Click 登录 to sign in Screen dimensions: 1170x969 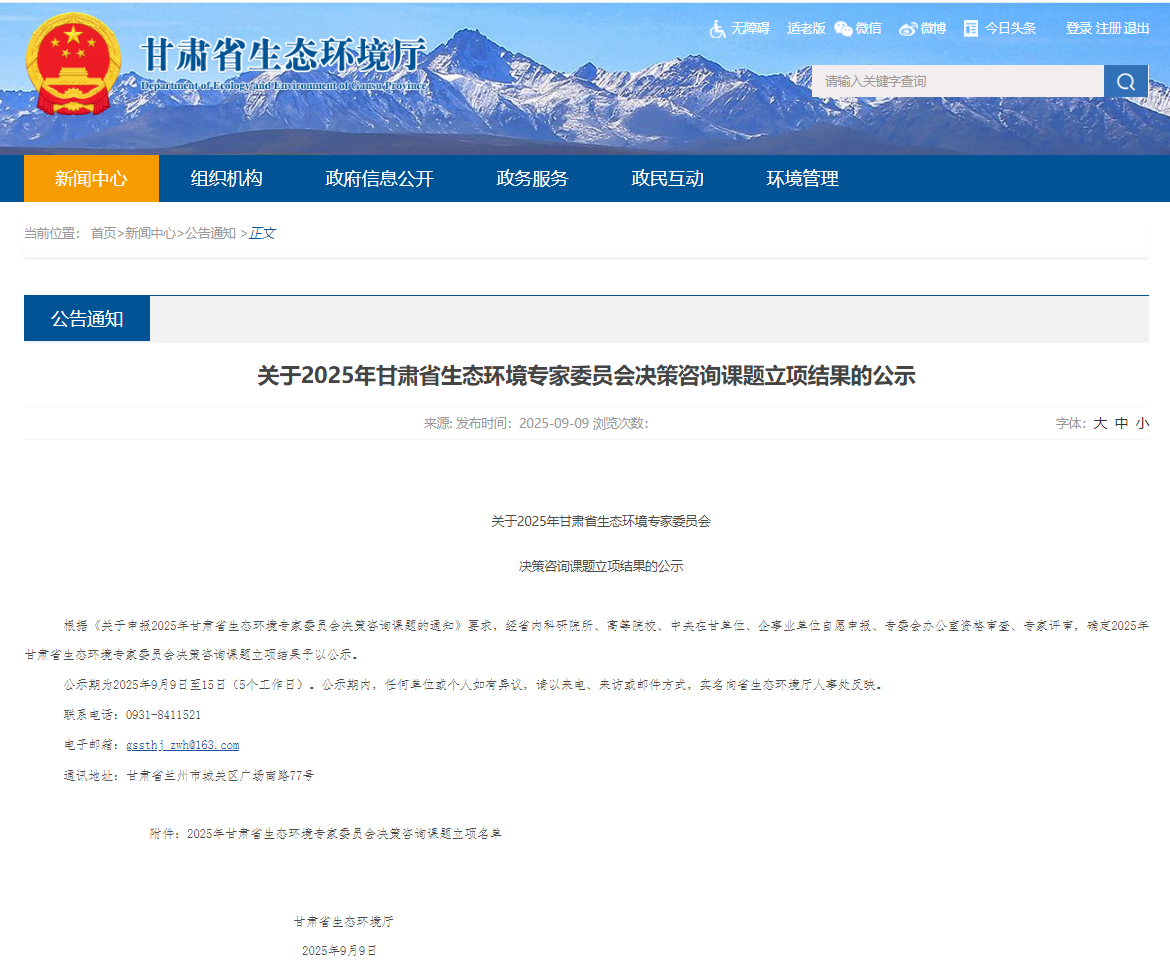tap(1078, 29)
